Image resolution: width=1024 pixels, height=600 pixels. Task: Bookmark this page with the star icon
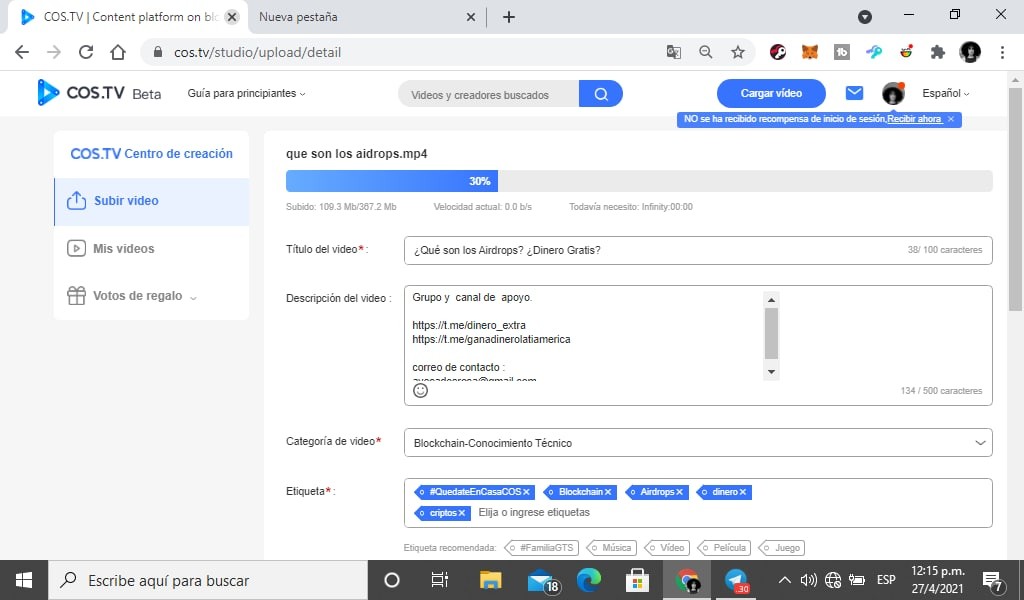(x=738, y=52)
